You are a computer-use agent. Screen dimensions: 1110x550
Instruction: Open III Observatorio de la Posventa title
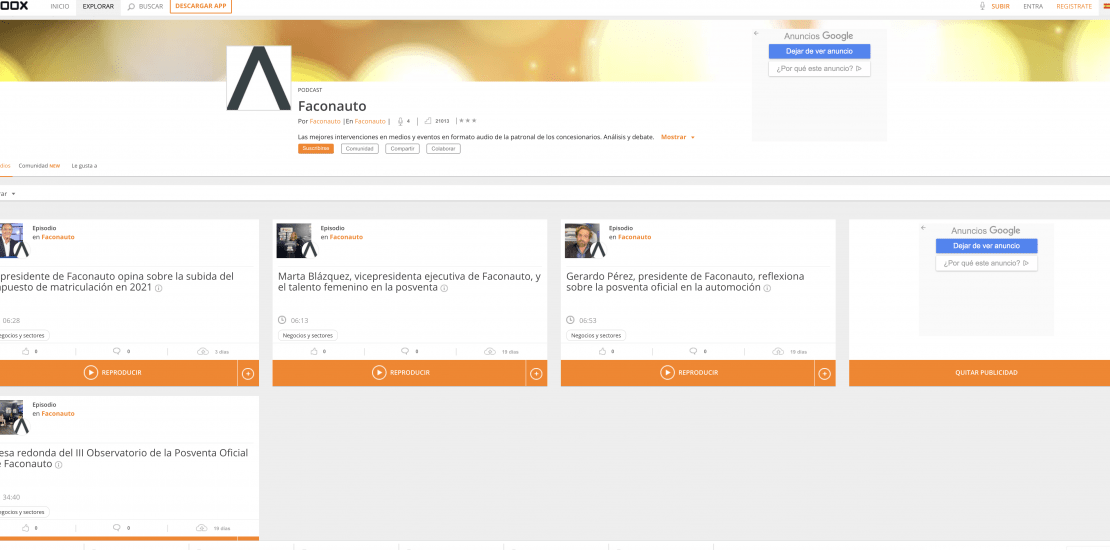(x=124, y=458)
